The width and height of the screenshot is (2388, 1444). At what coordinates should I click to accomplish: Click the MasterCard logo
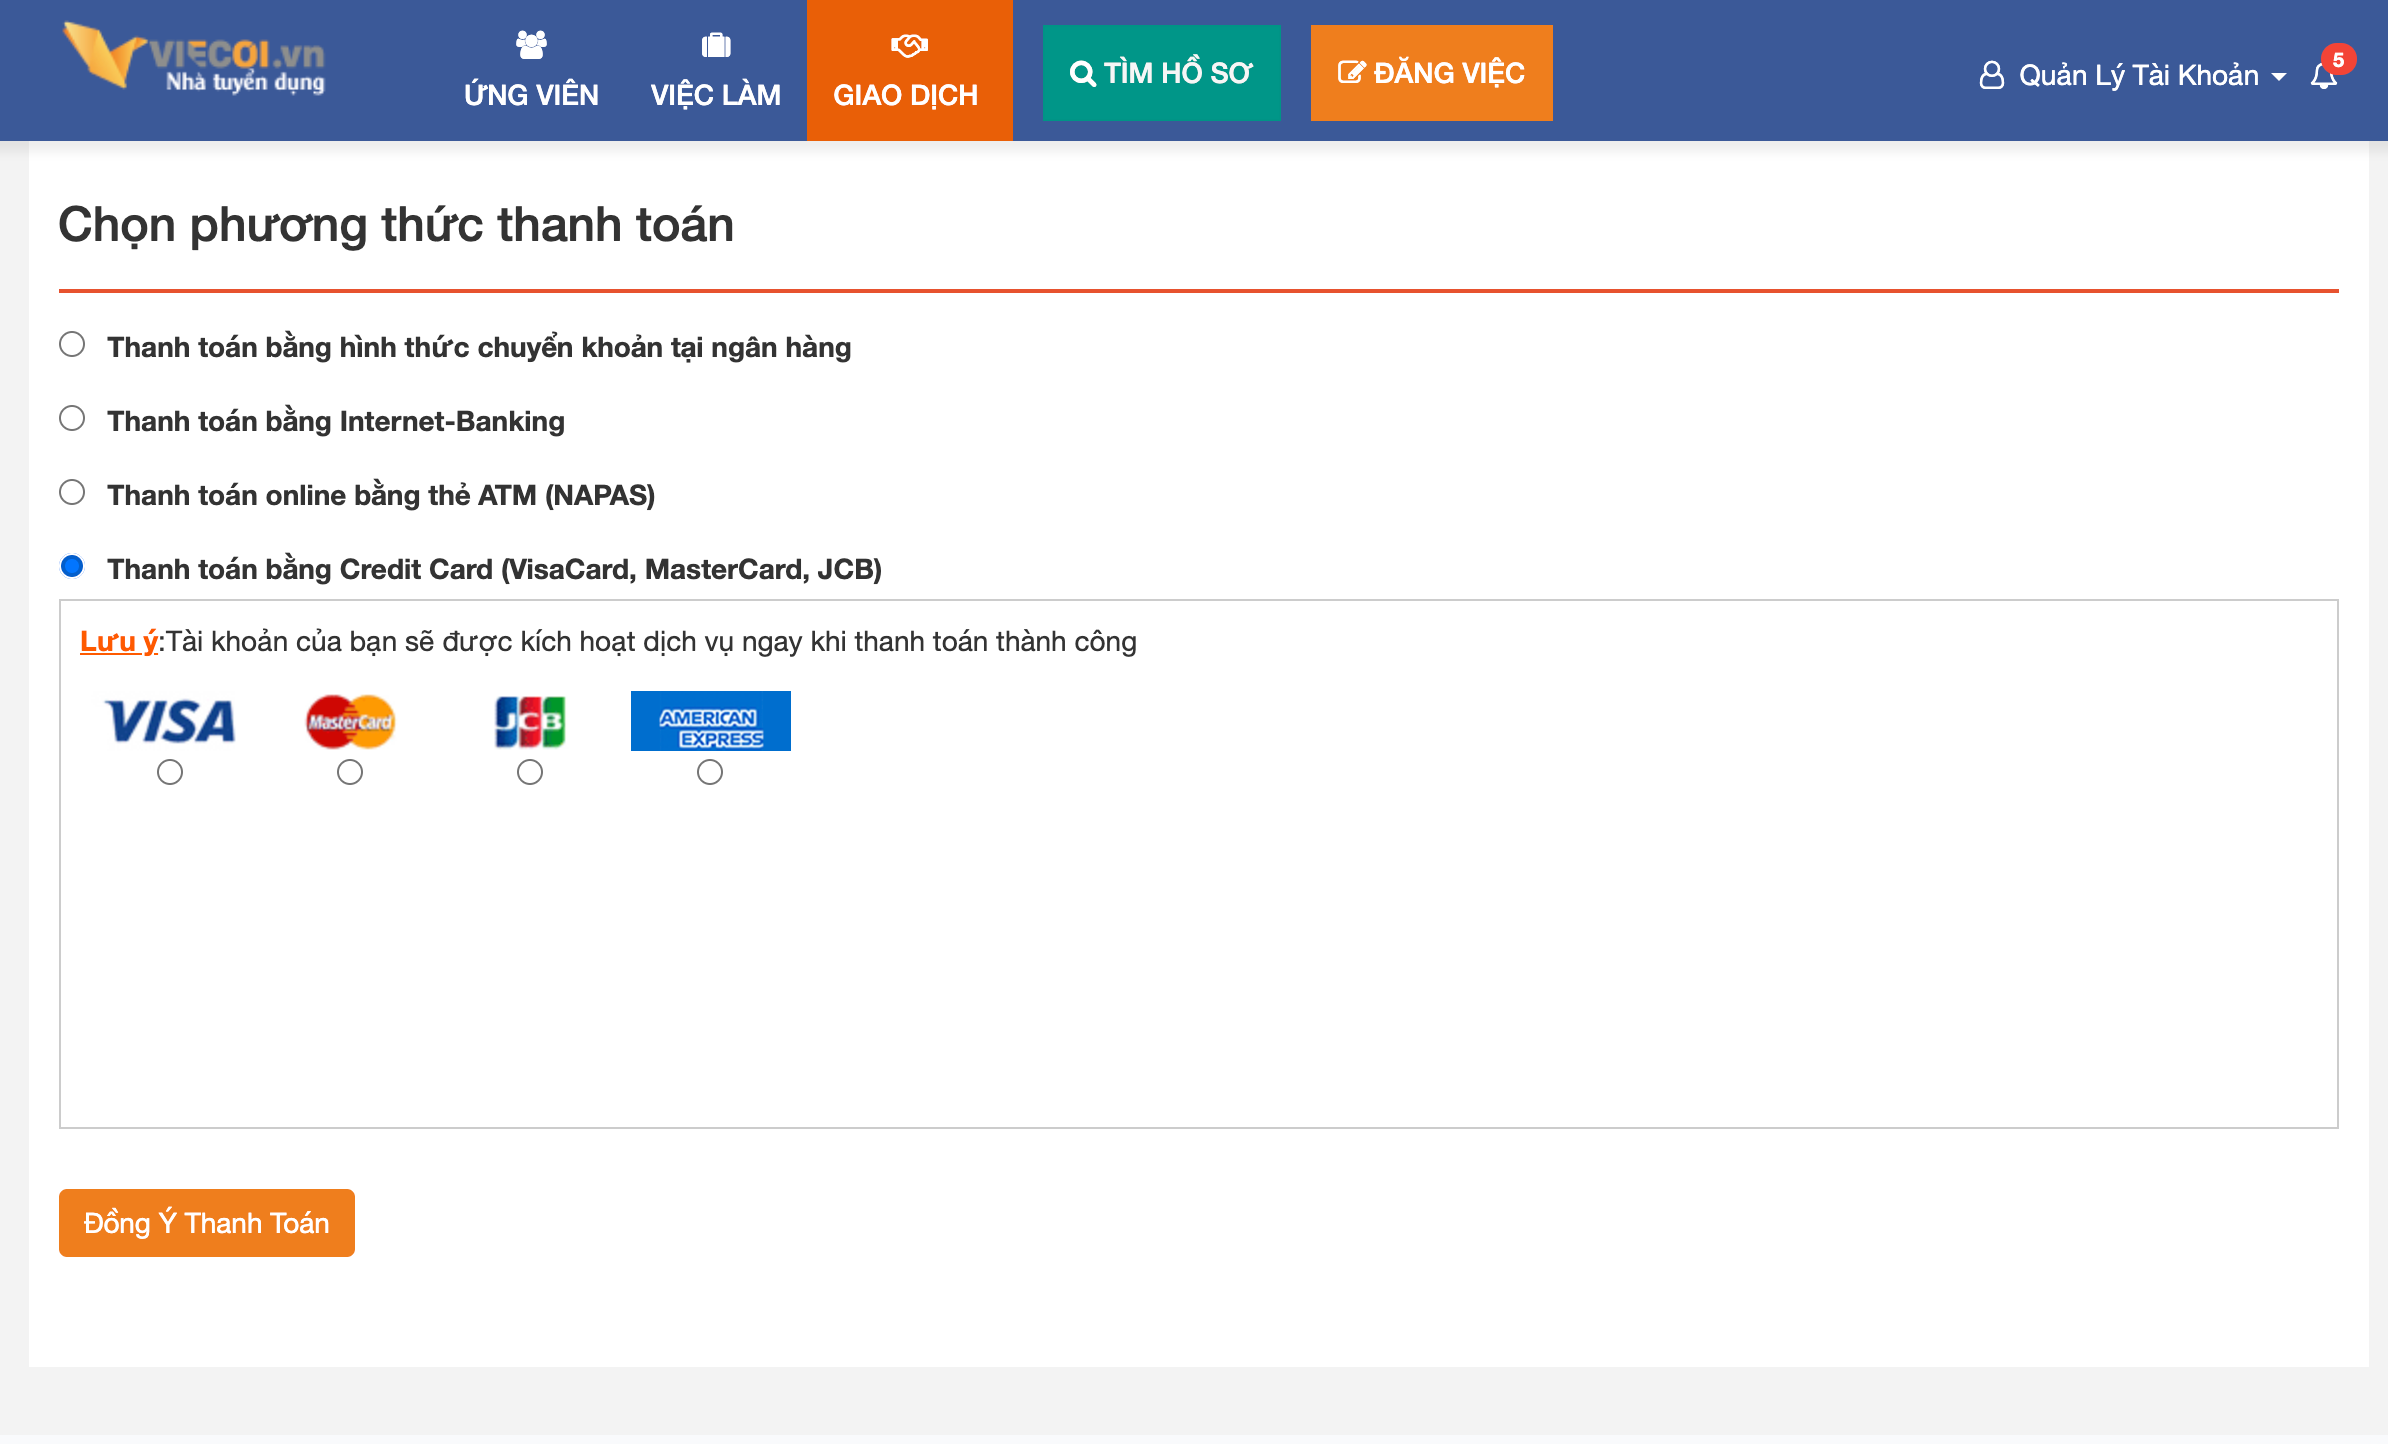click(x=350, y=721)
